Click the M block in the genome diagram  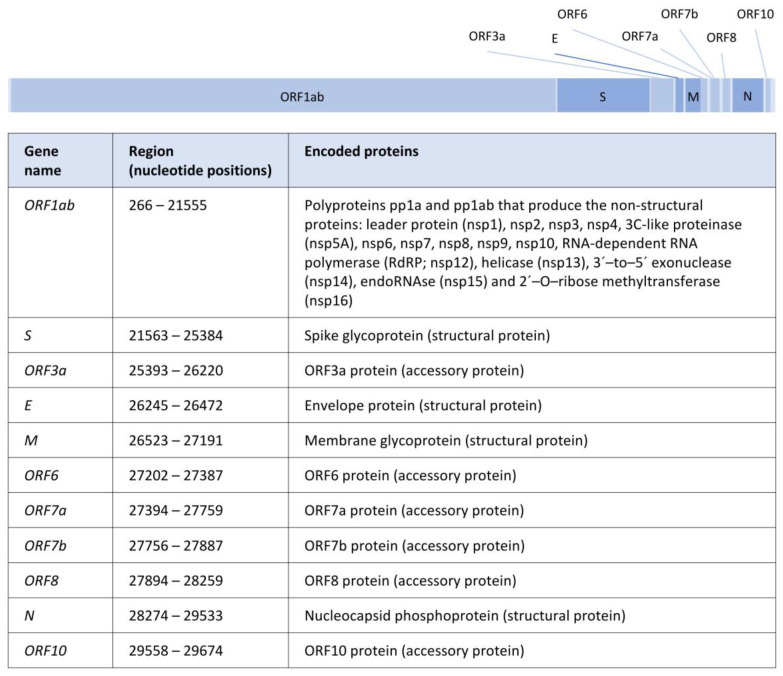click(692, 97)
